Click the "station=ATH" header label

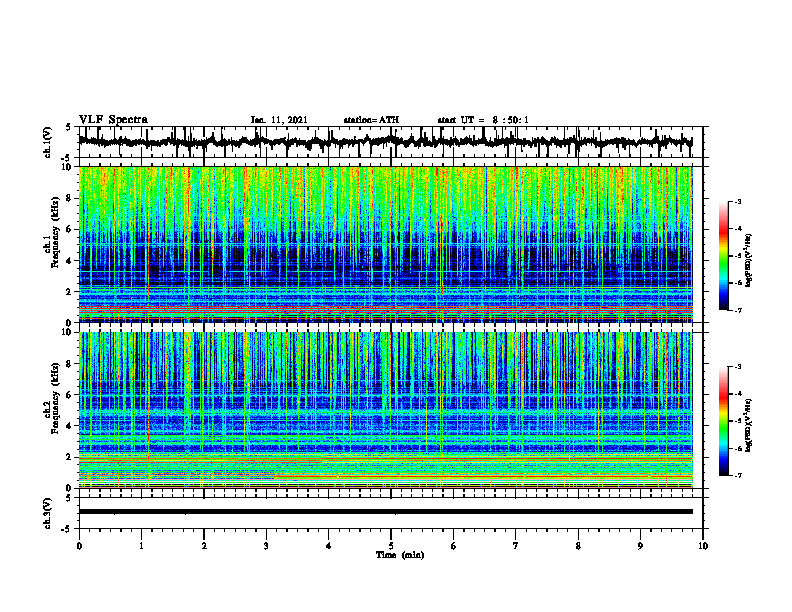pyautogui.click(x=371, y=120)
